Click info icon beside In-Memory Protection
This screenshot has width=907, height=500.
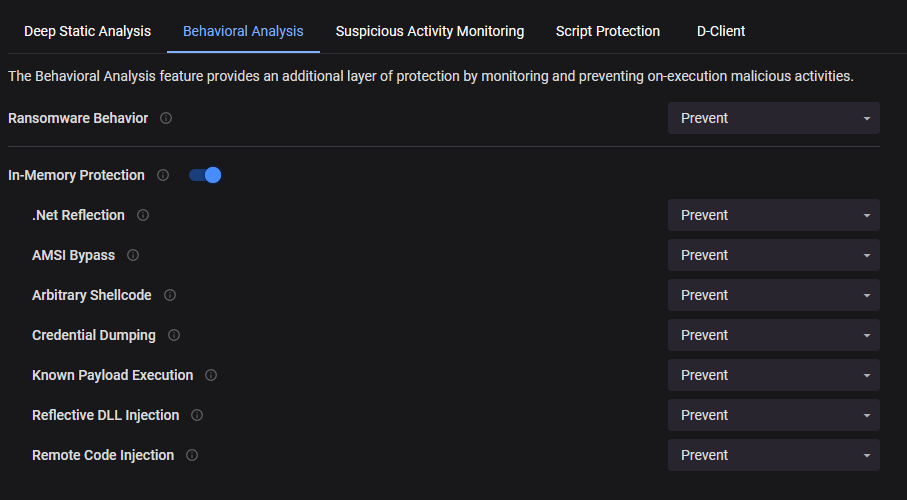pos(163,175)
